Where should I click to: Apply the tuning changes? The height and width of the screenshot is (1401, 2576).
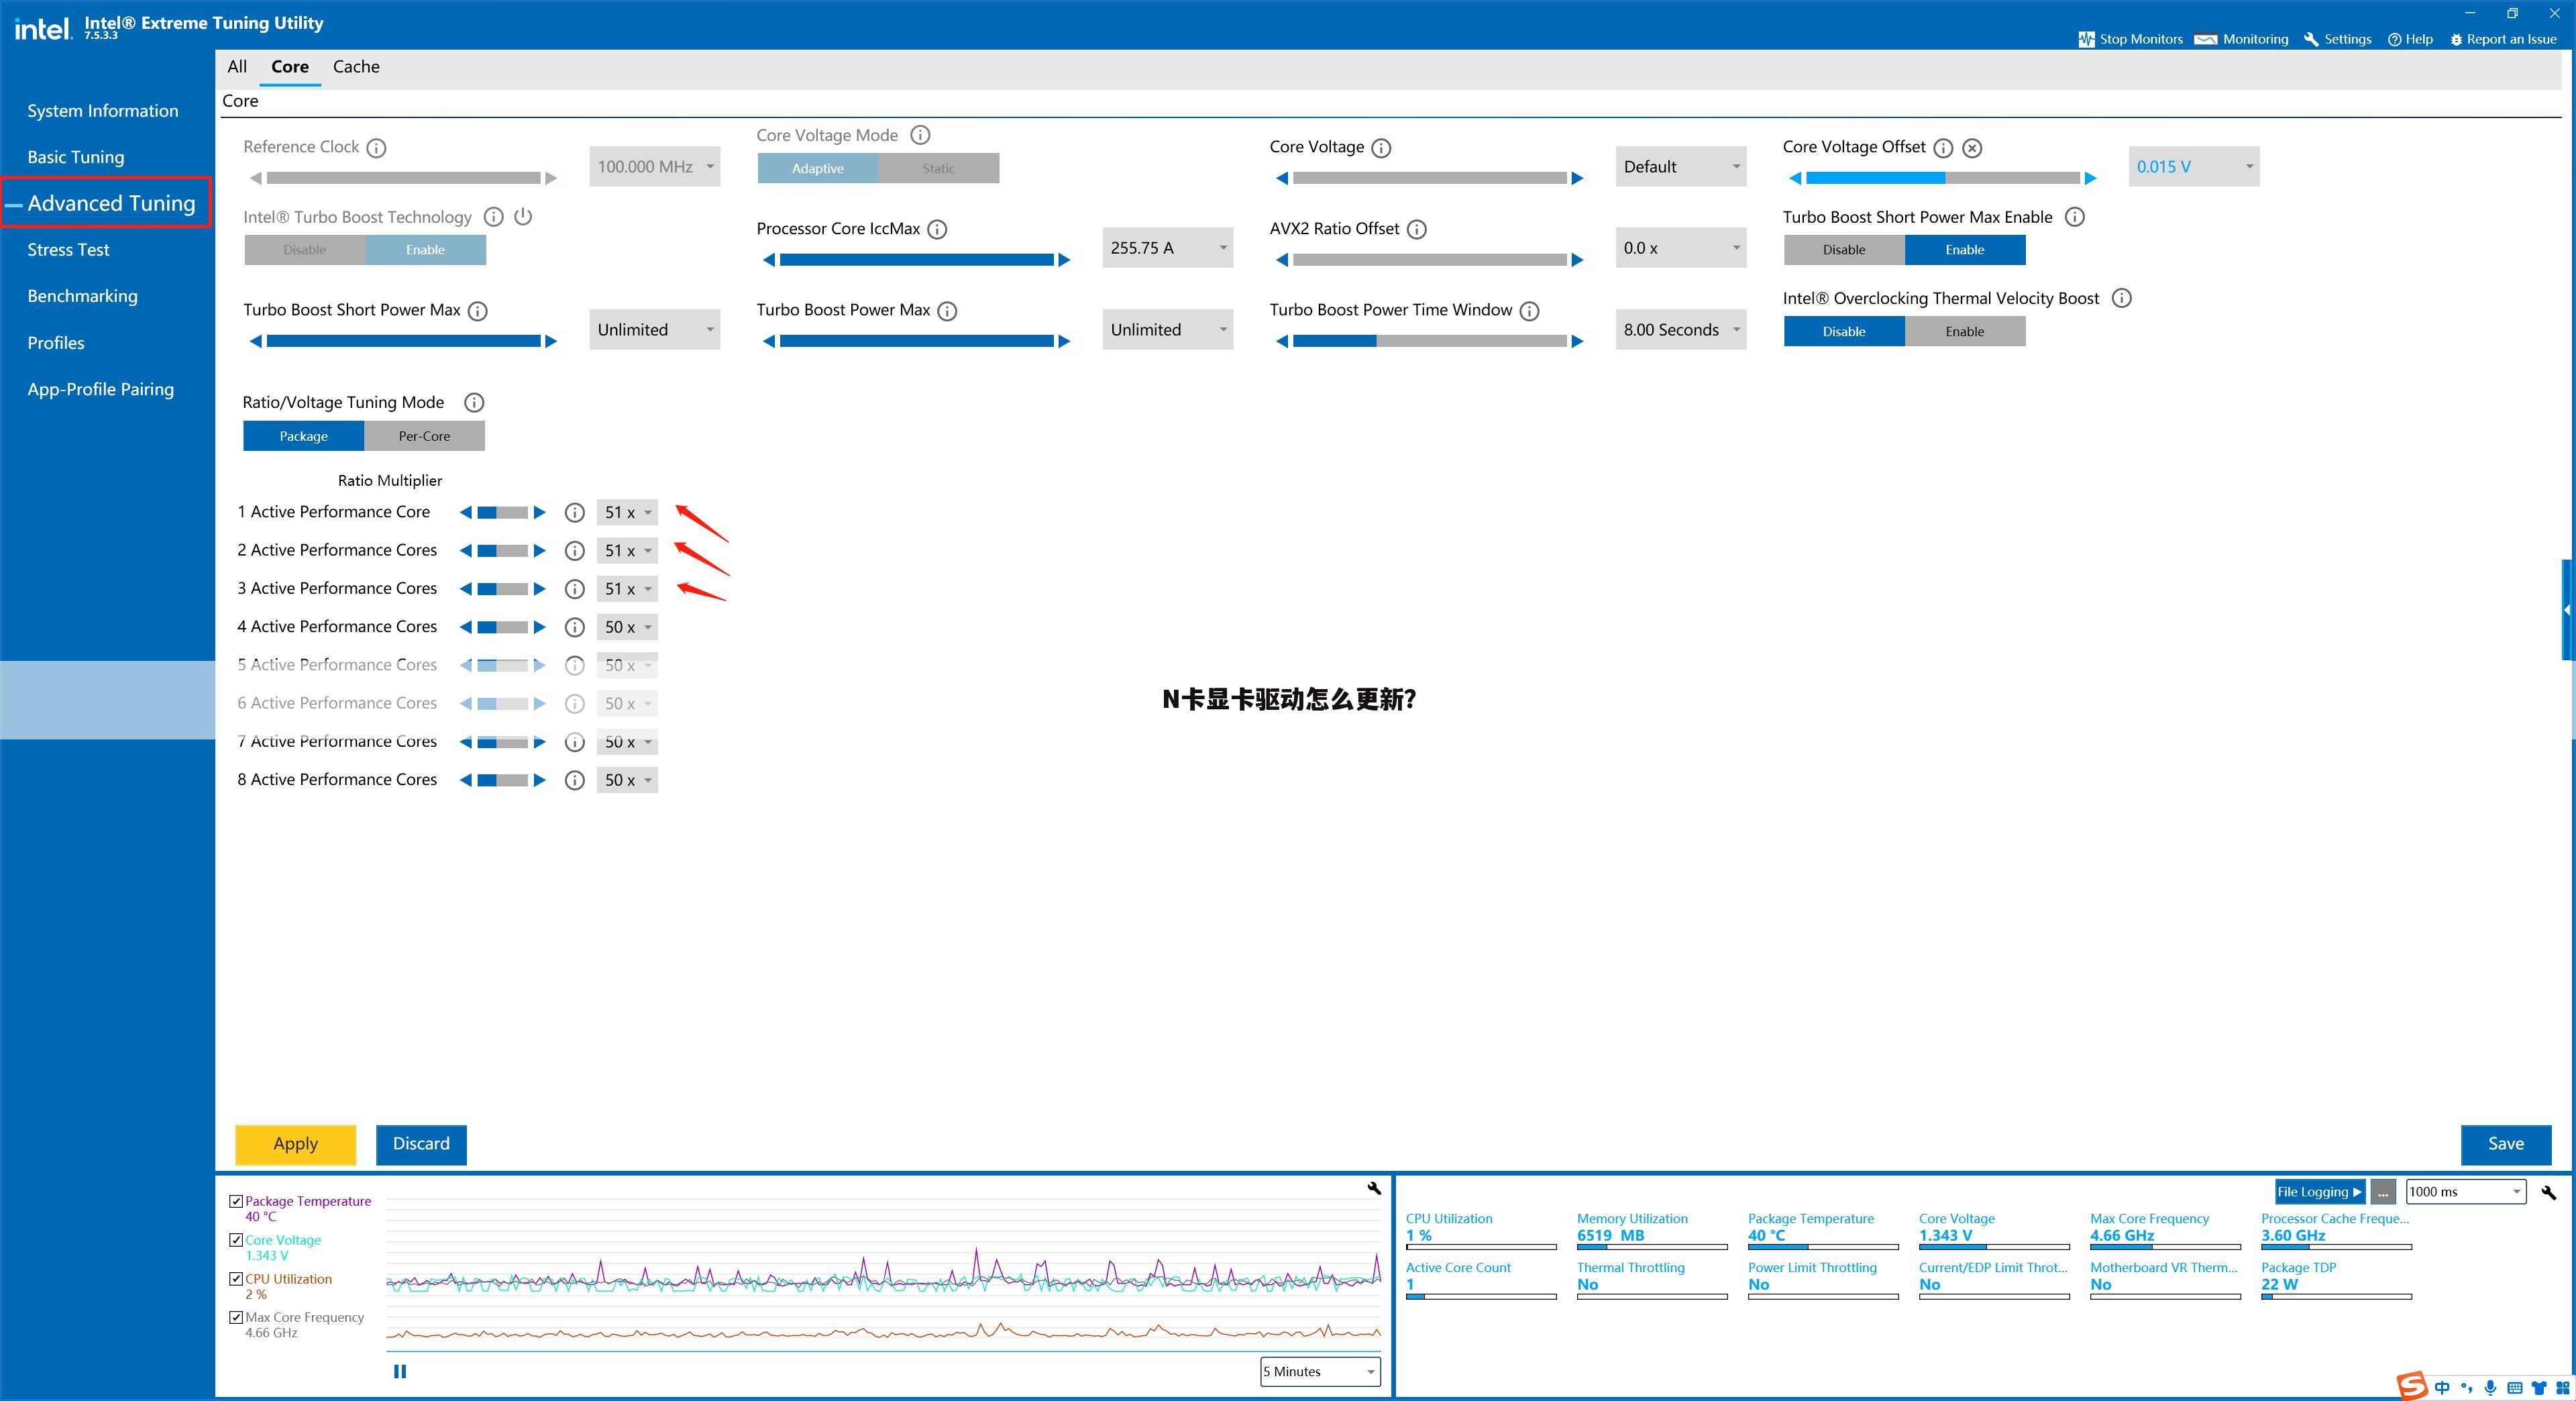click(295, 1144)
